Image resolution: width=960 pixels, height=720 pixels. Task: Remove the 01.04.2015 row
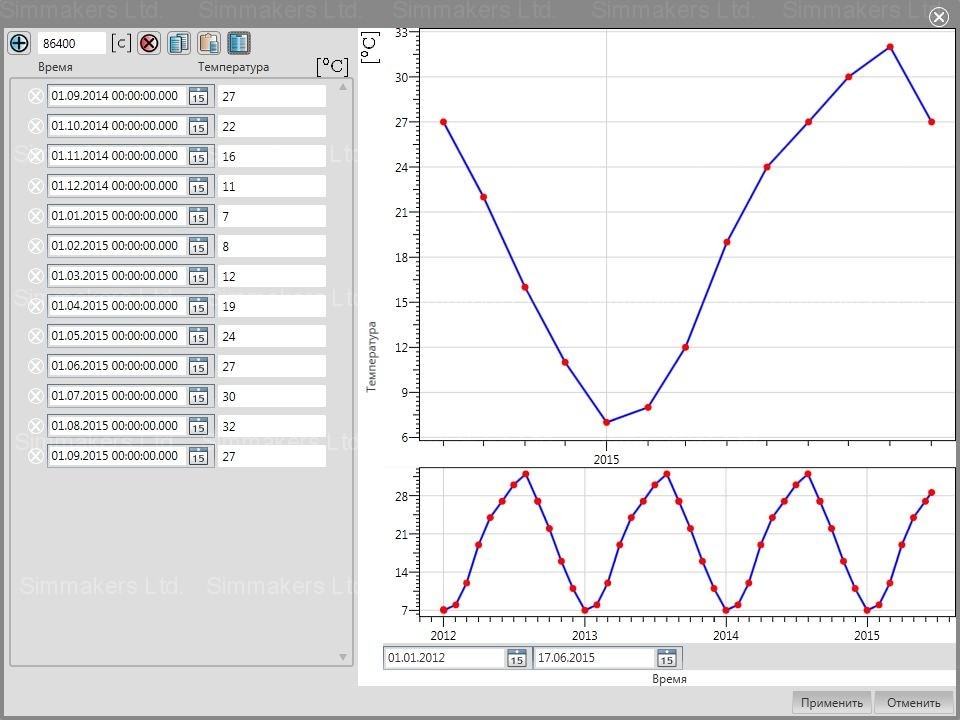coord(36,306)
